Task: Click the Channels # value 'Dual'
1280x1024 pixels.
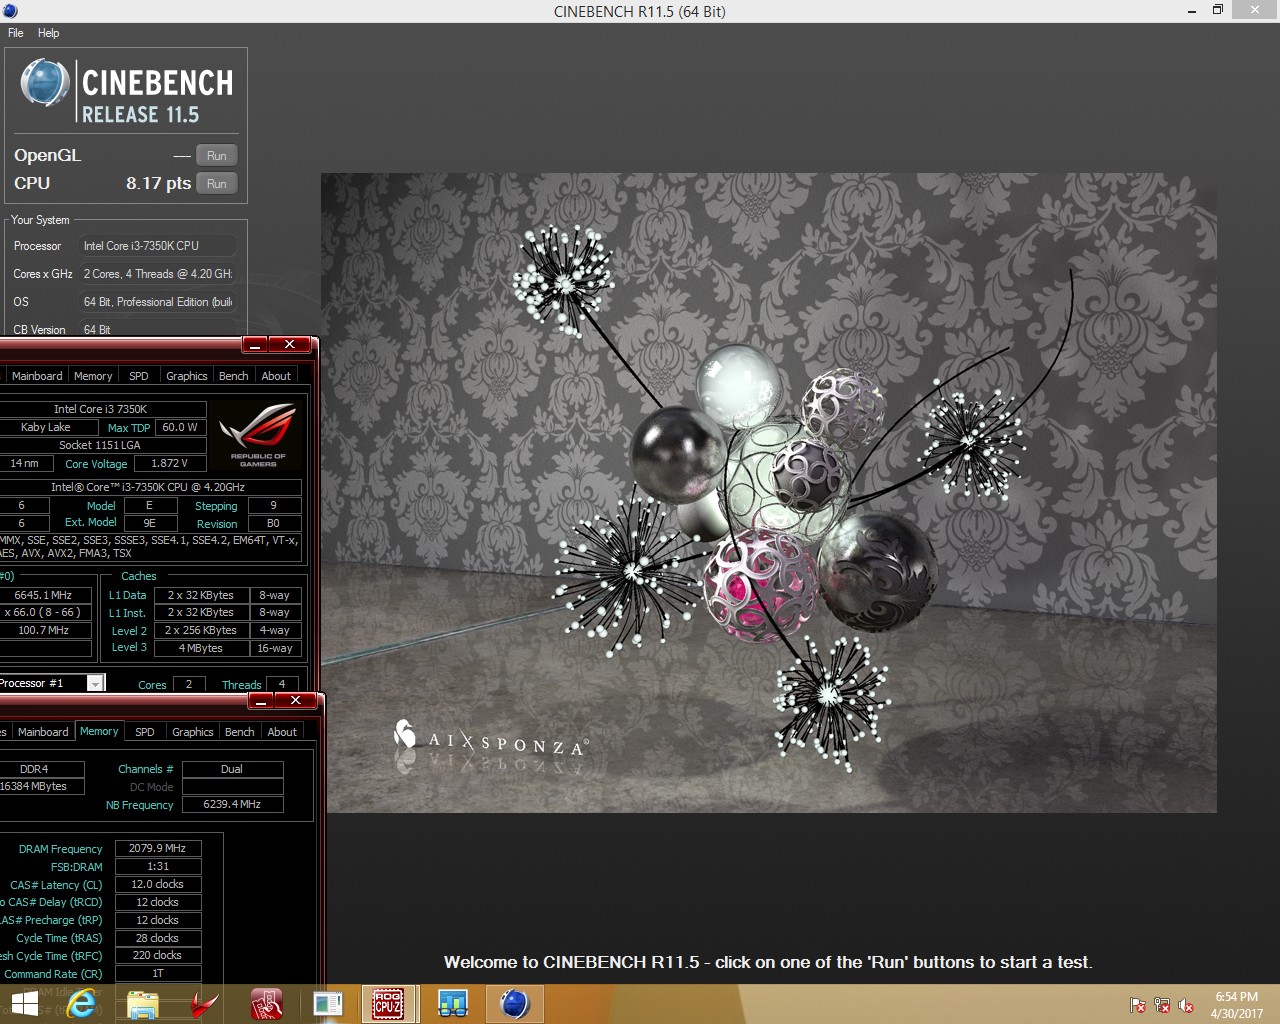Action: pyautogui.click(x=232, y=769)
